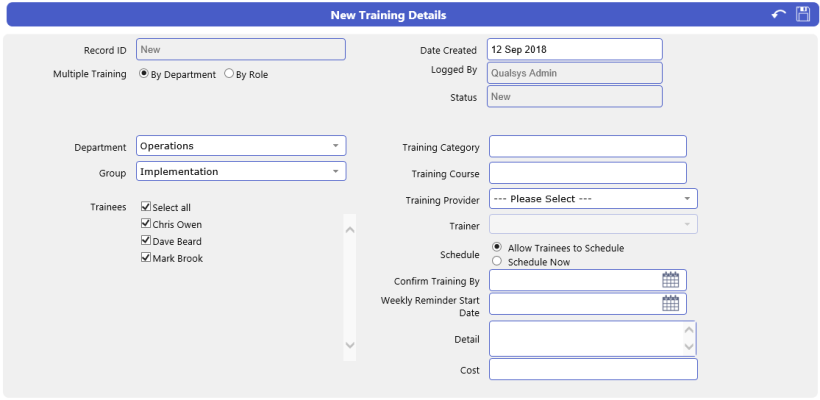Uncheck the Chris Owen trainee
The height and width of the screenshot is (400, 820).
146,224
